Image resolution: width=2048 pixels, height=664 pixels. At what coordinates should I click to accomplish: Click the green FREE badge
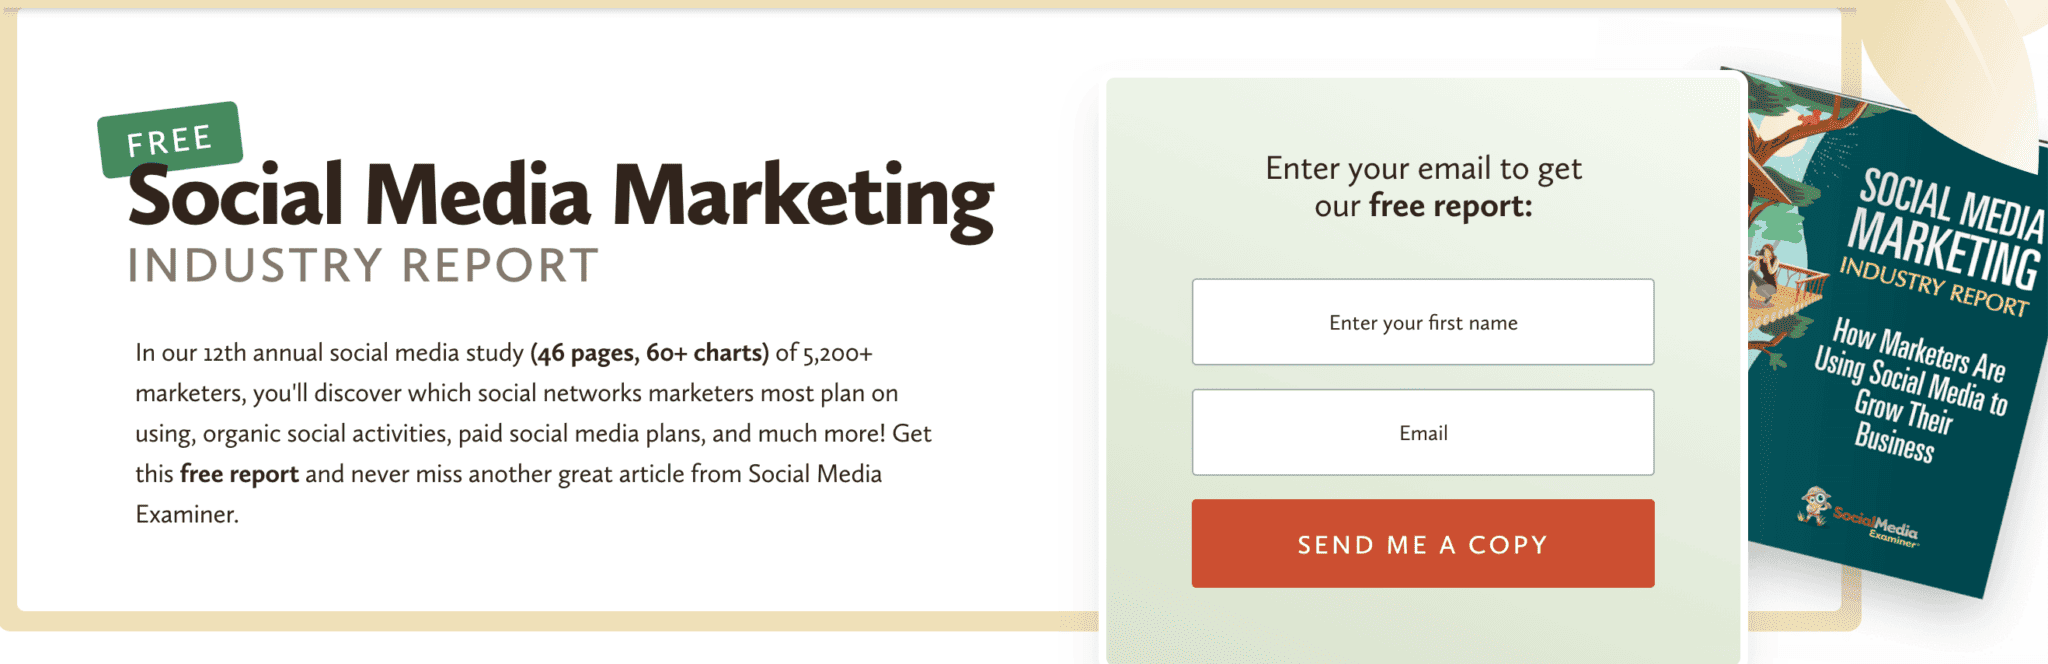(x=170, y=139)
